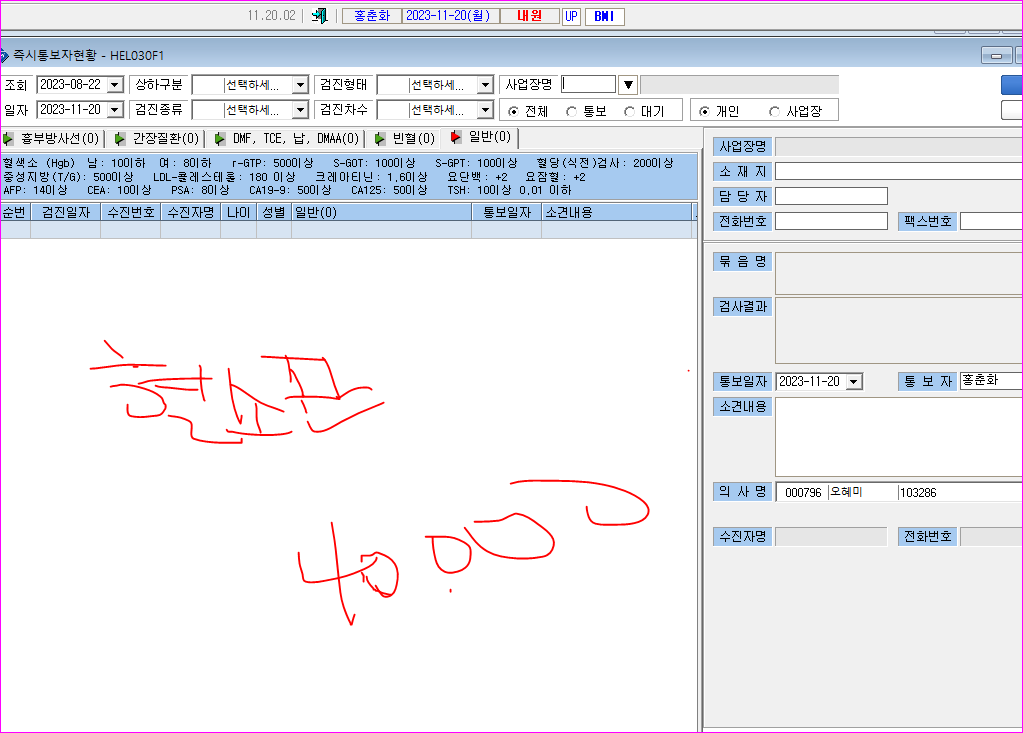Click the green flag icon on 빈혈 tab
1023x733 pixels.
[x=380, y=138]
